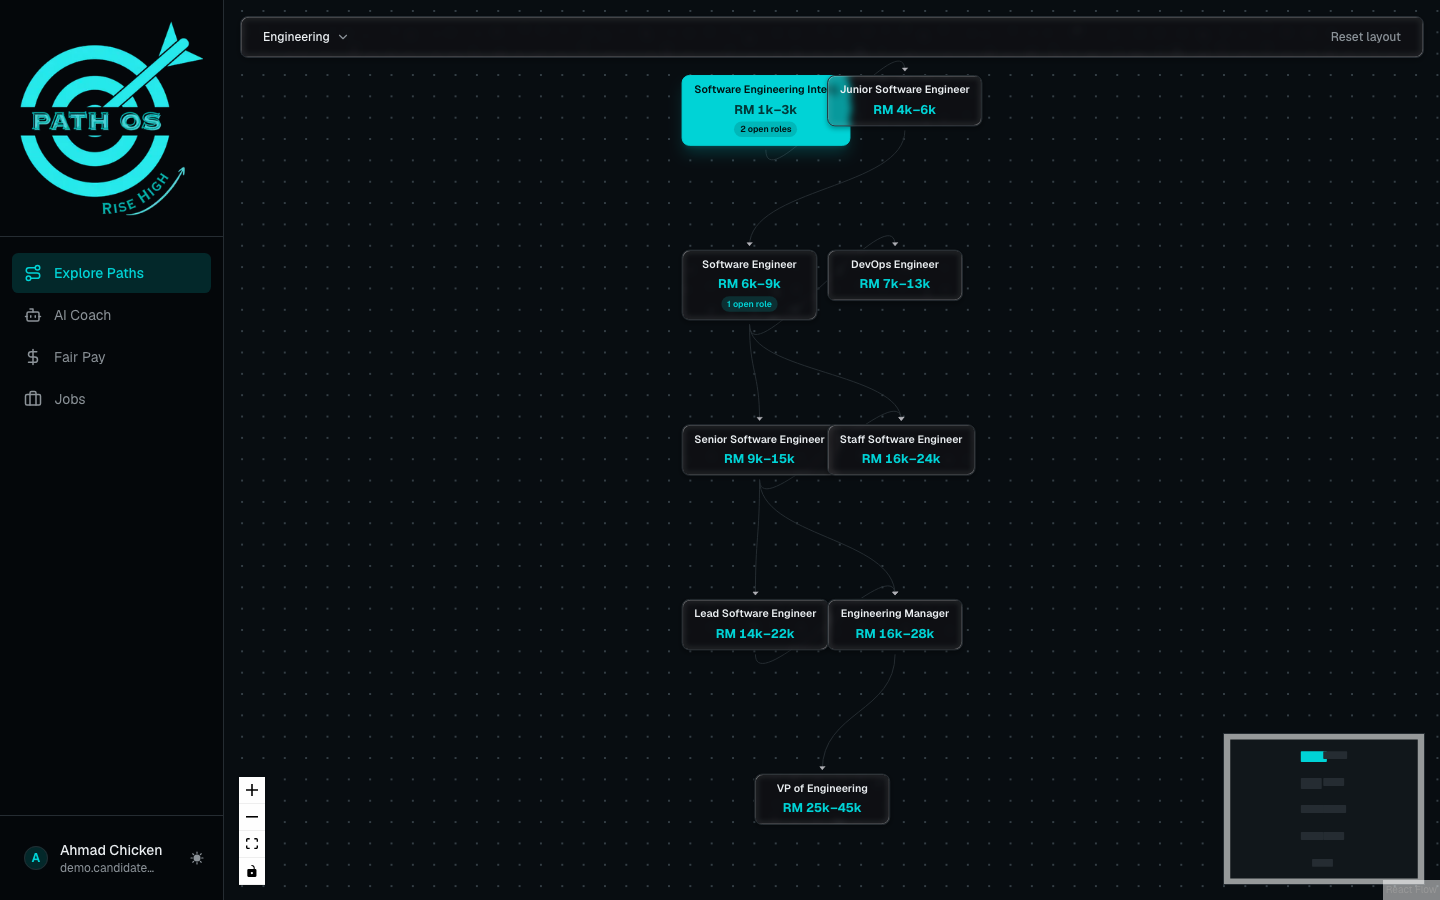Screen dimensions: 1440x900
Task: Select the Lead Software Engineer node
Action: pyautogui.click(x=755, y=625)
